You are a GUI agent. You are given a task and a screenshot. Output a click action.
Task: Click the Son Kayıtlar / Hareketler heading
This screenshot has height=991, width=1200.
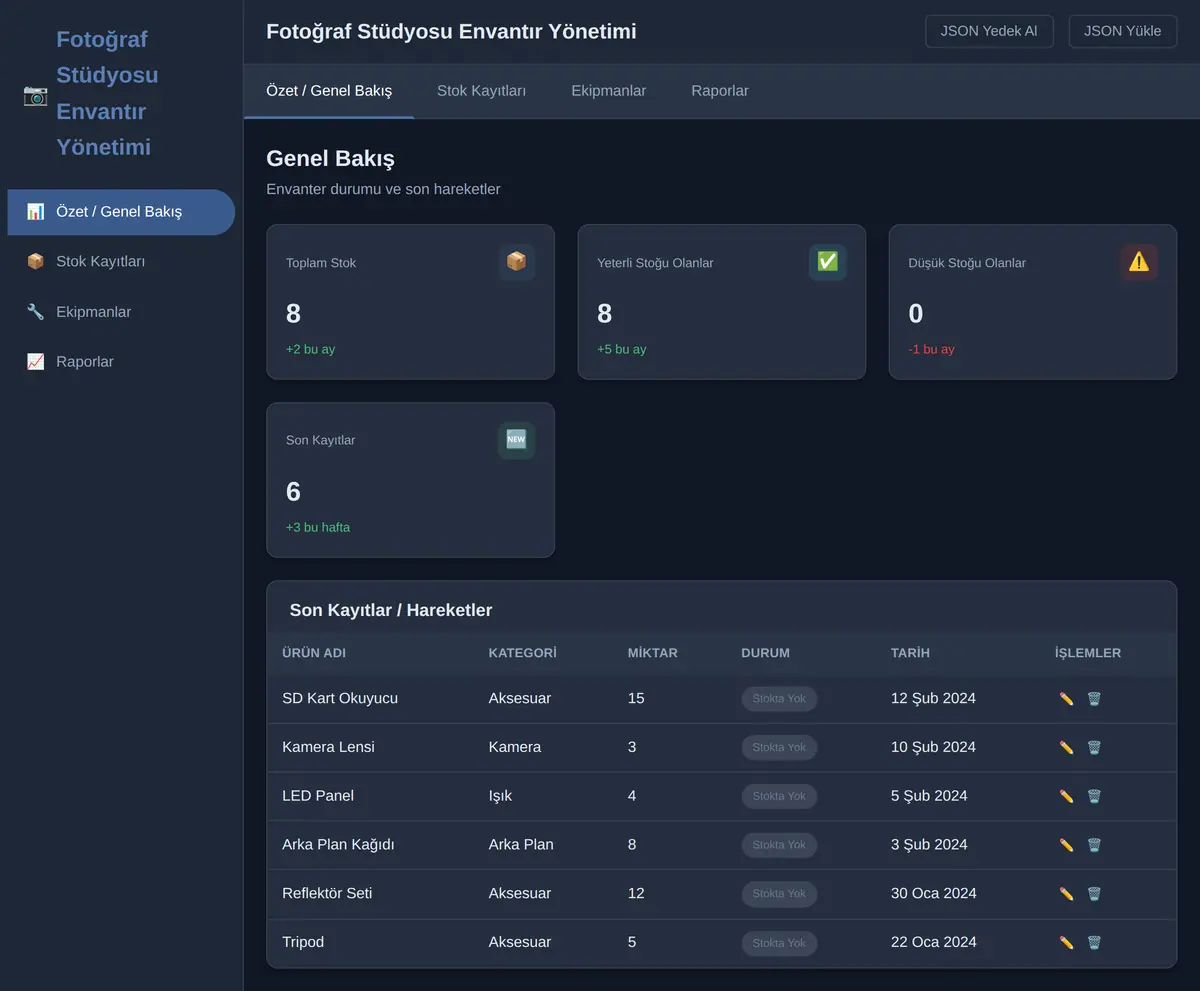pyautogui.click(x=391, y=610)
